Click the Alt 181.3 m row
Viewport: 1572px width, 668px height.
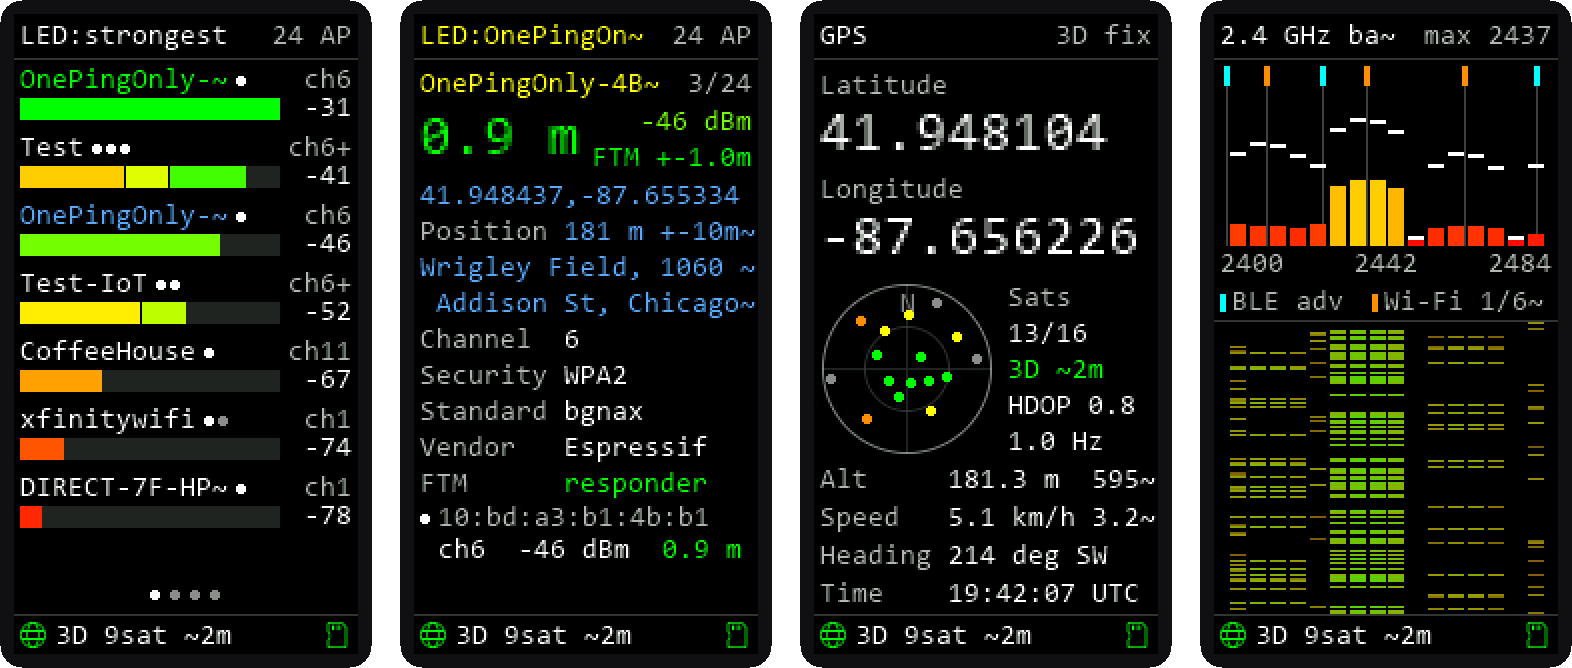[988, 479]
